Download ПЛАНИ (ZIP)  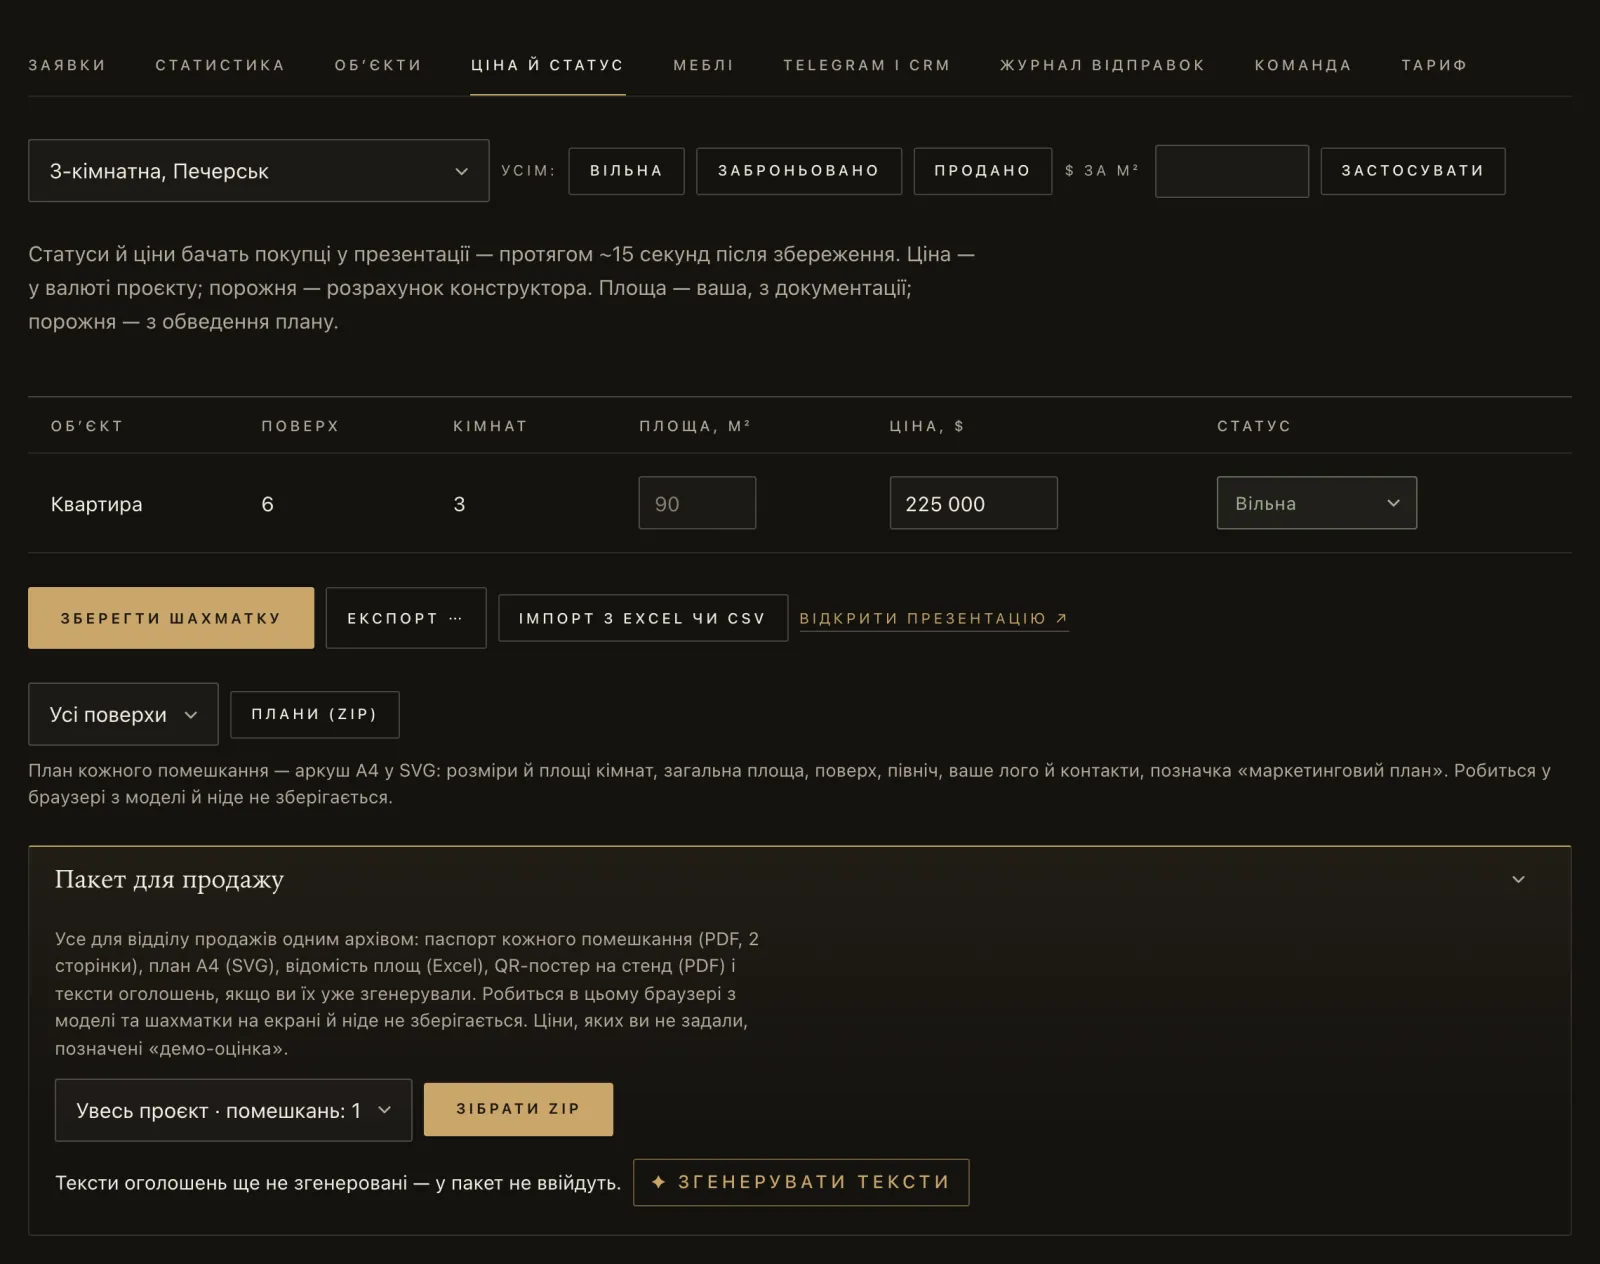315,714
